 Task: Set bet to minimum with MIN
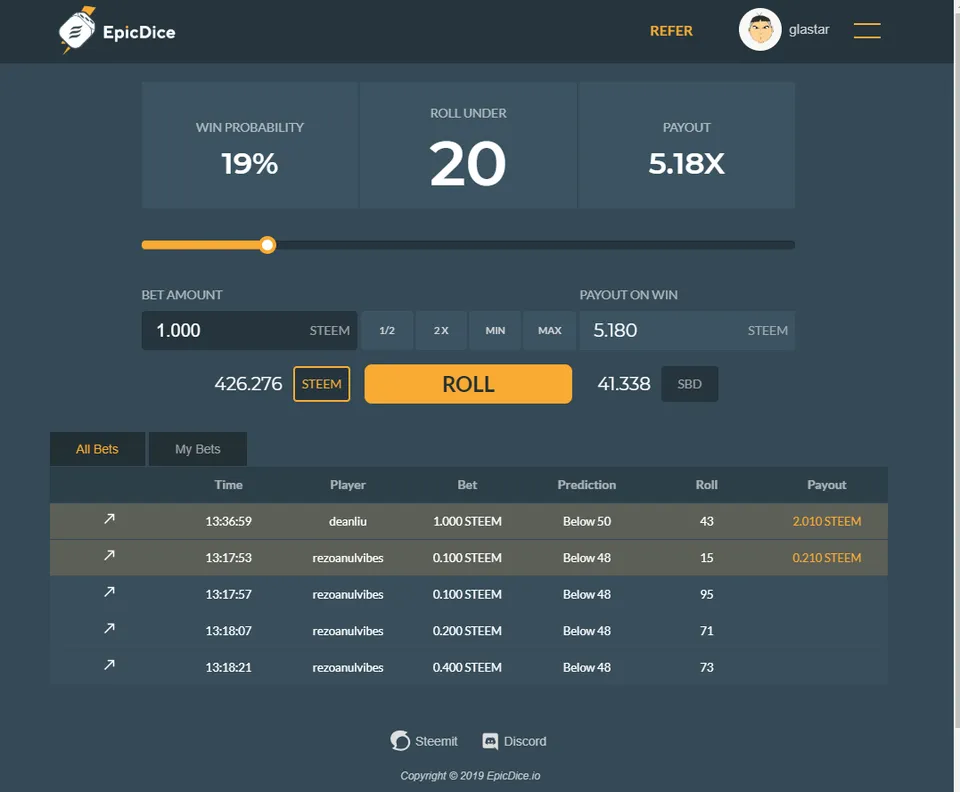[x=495, y=331]
